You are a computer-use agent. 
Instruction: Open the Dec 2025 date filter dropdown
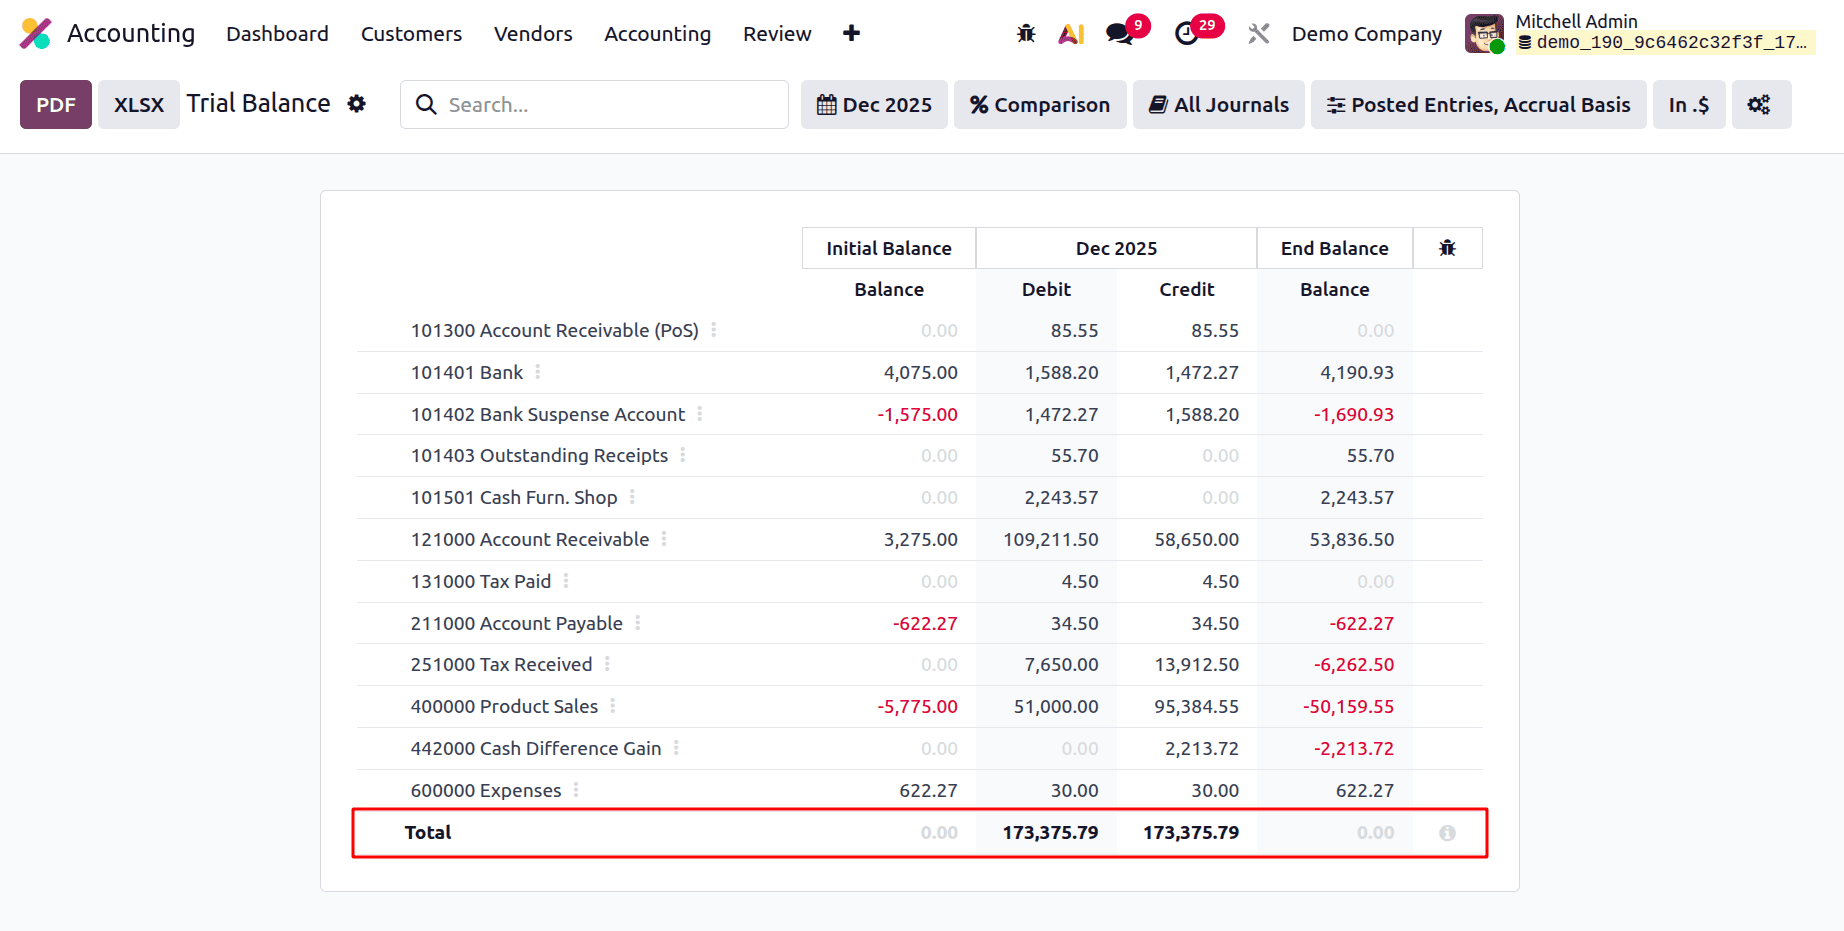[874, 105]
